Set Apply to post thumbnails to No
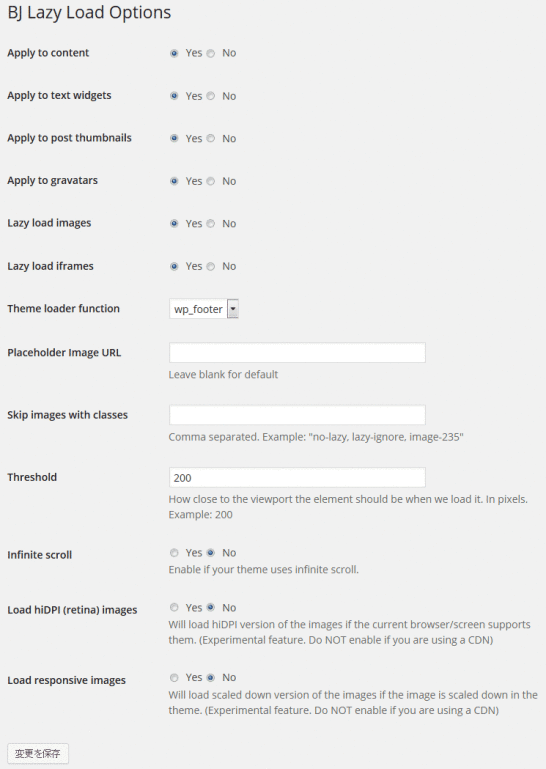Image resolution: width=546 pixels, height=769 pixels. tap(211, 138)
